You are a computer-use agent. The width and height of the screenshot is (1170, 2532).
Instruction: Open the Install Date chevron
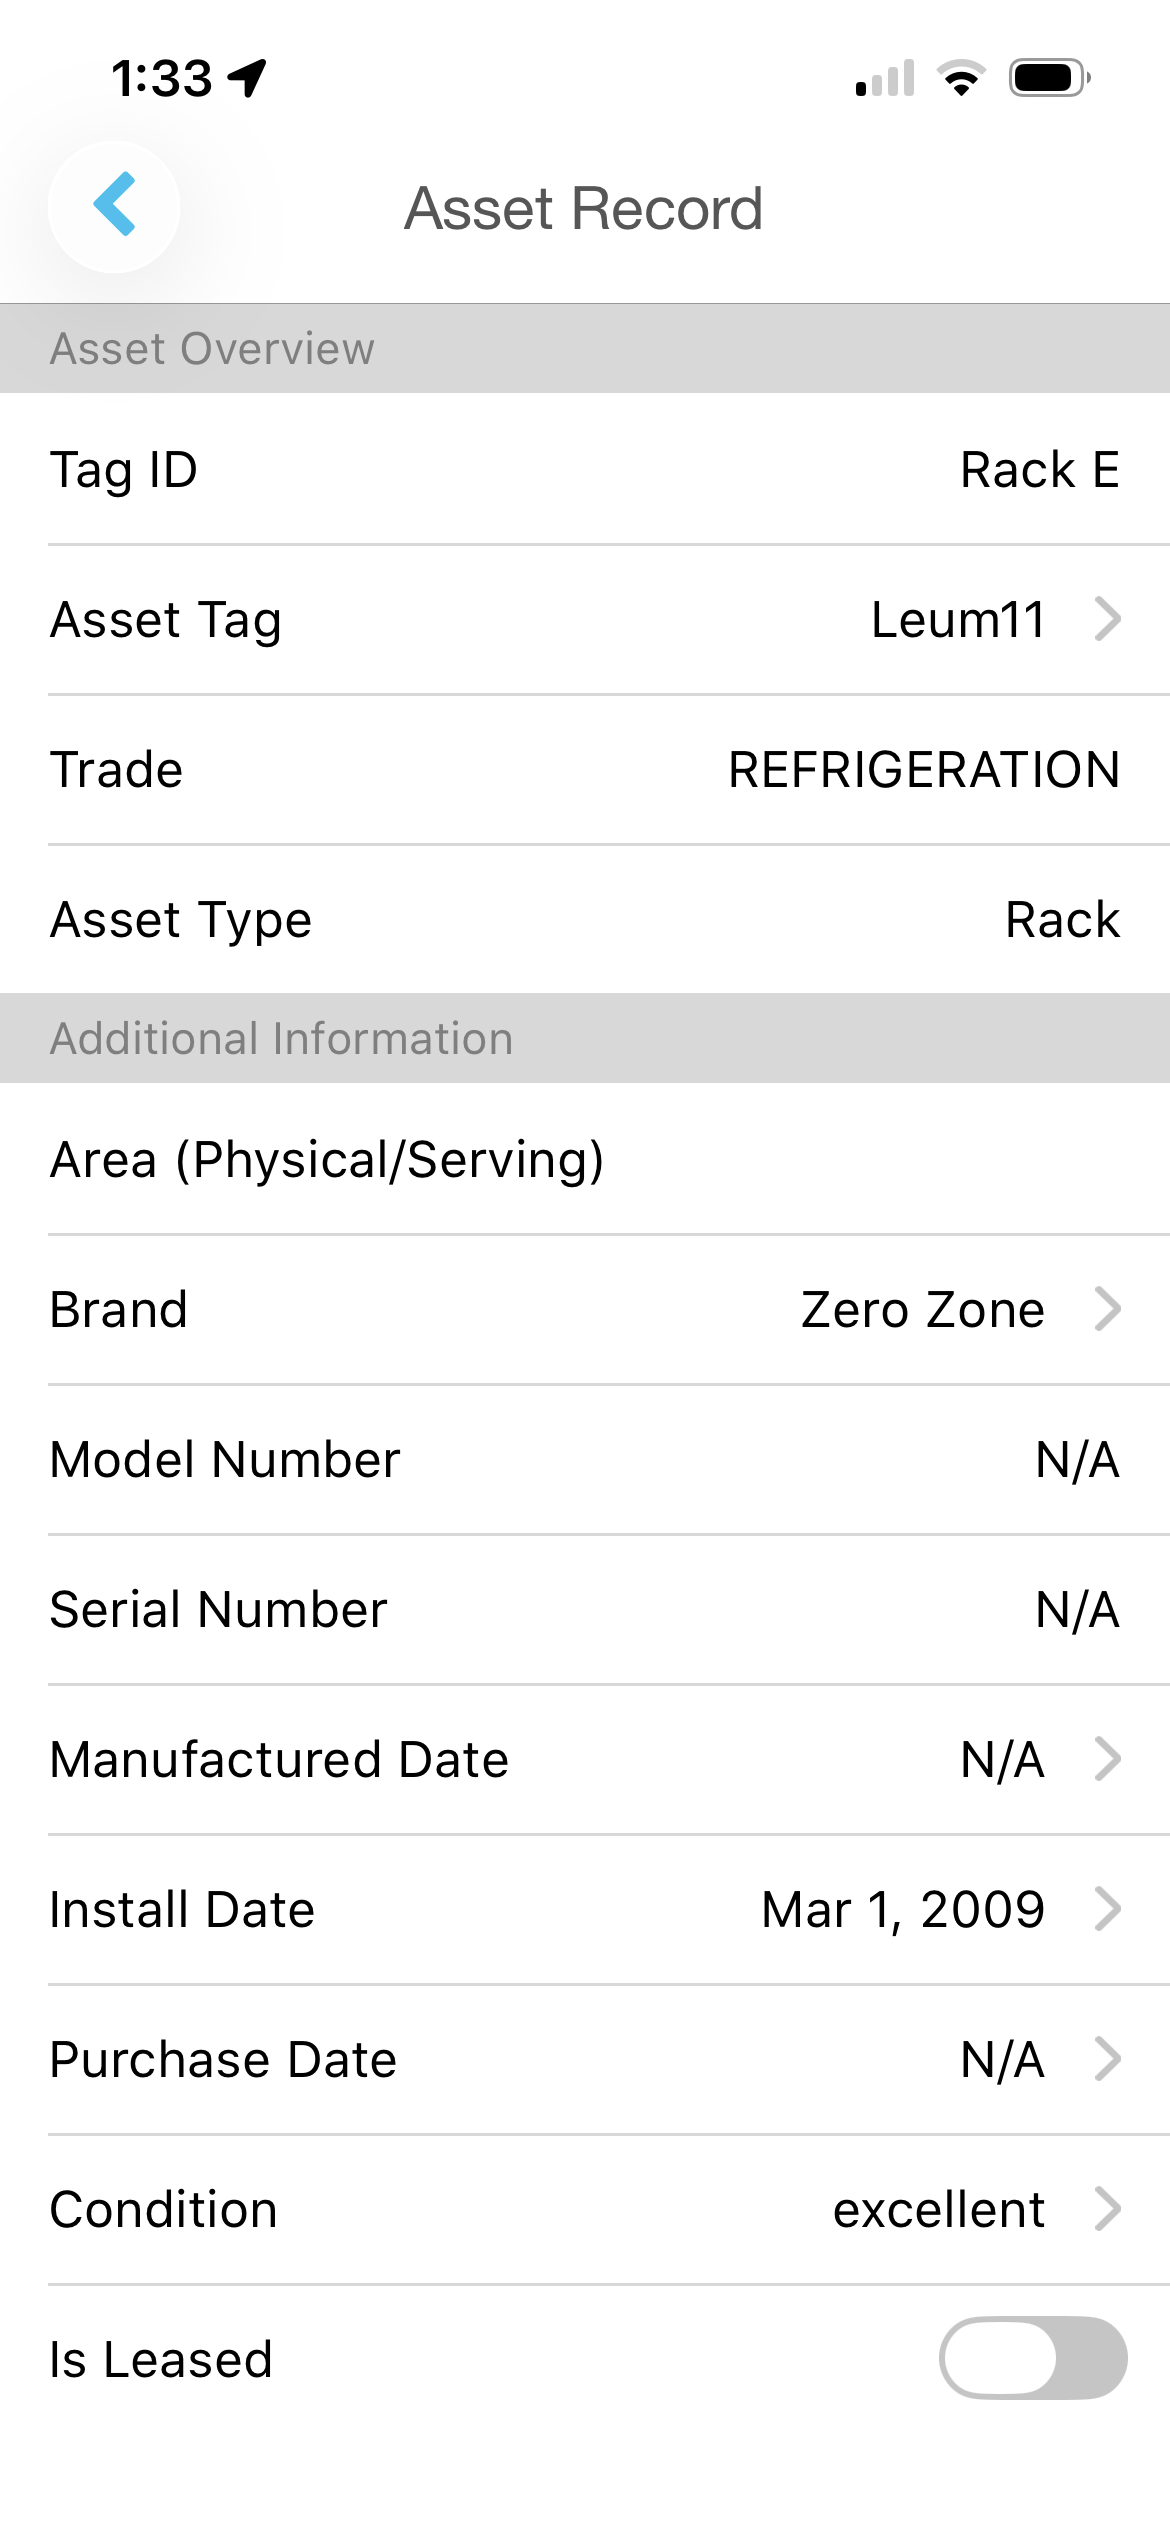[1107, 1909]
